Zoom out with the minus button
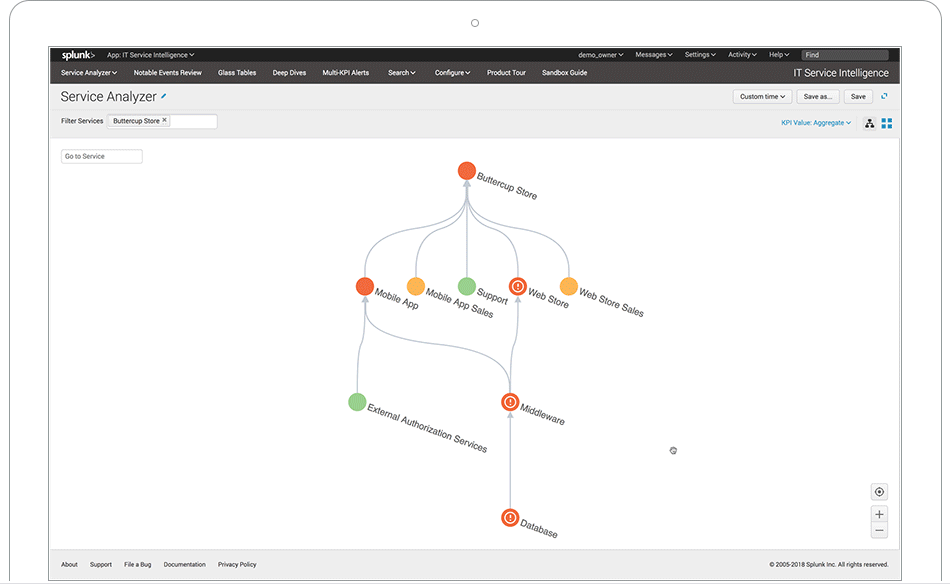 (879, 531)
